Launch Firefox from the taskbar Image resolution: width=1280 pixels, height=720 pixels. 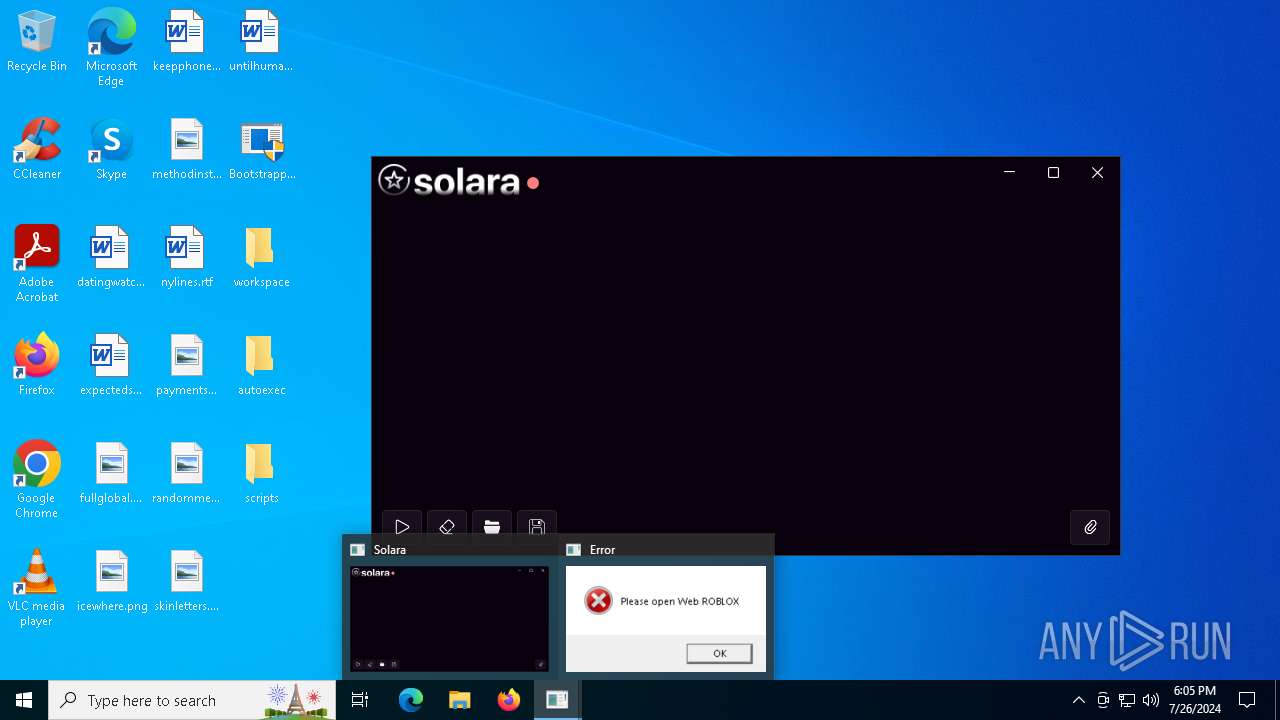click(509, 700)
